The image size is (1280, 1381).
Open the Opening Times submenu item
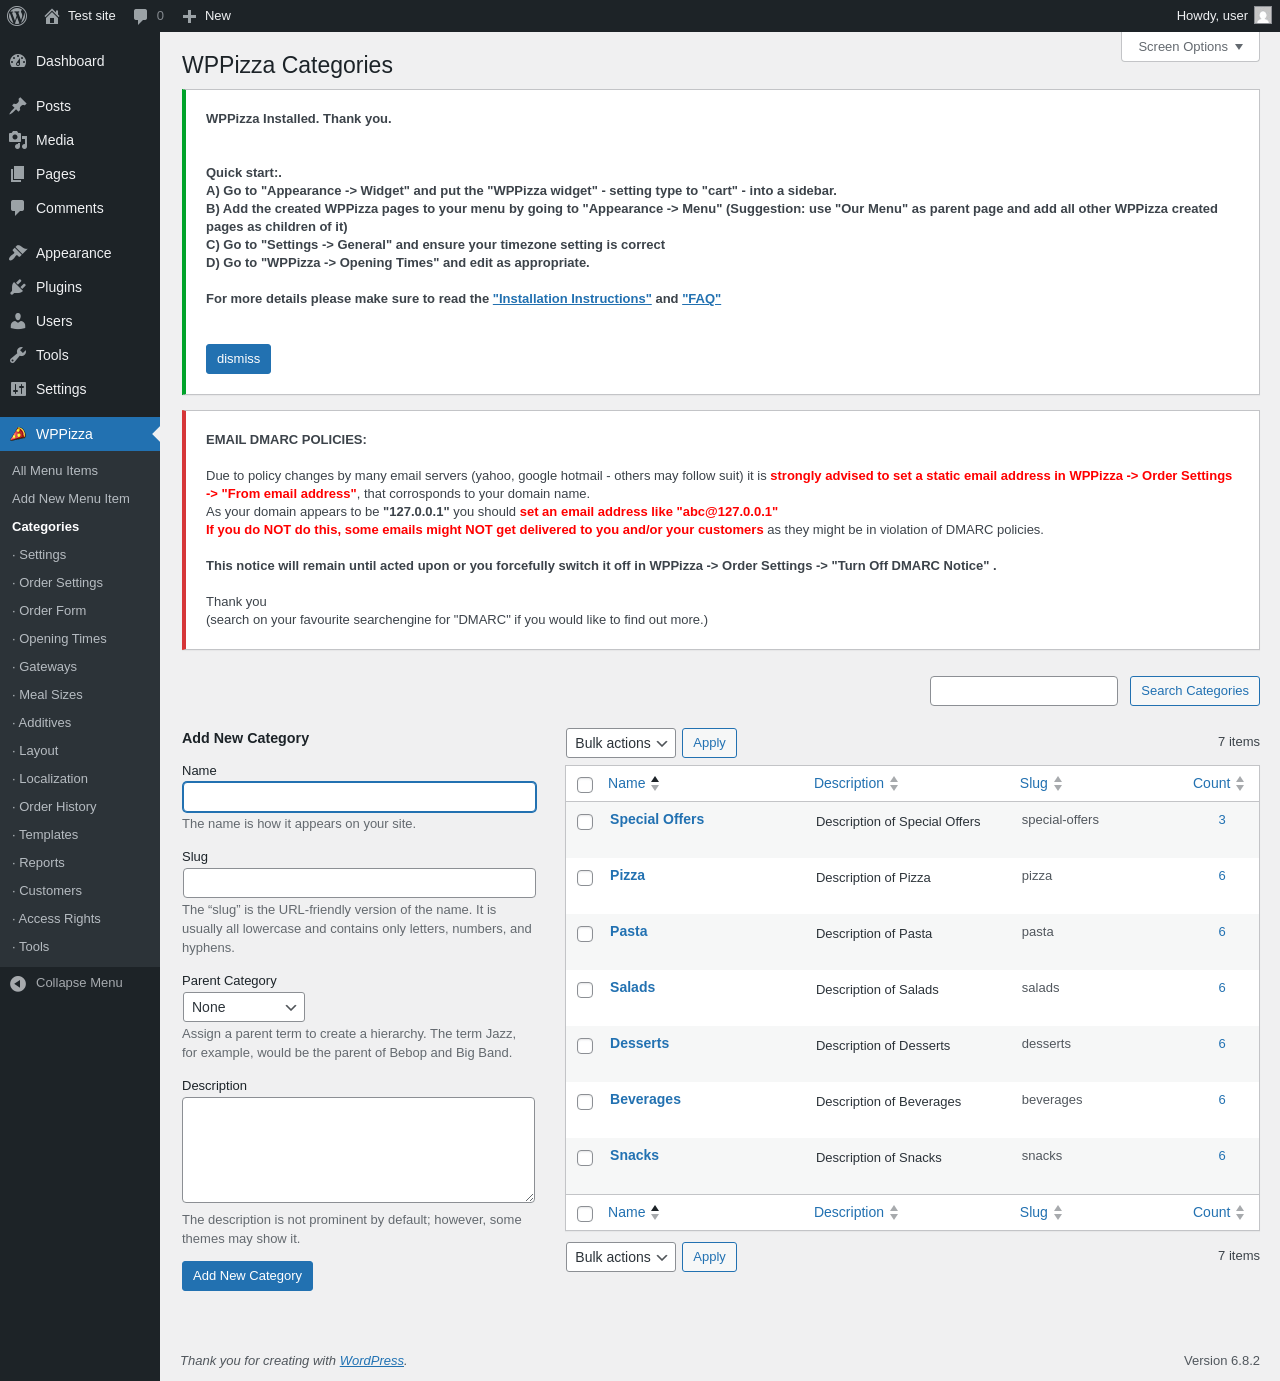click(63, 638)
